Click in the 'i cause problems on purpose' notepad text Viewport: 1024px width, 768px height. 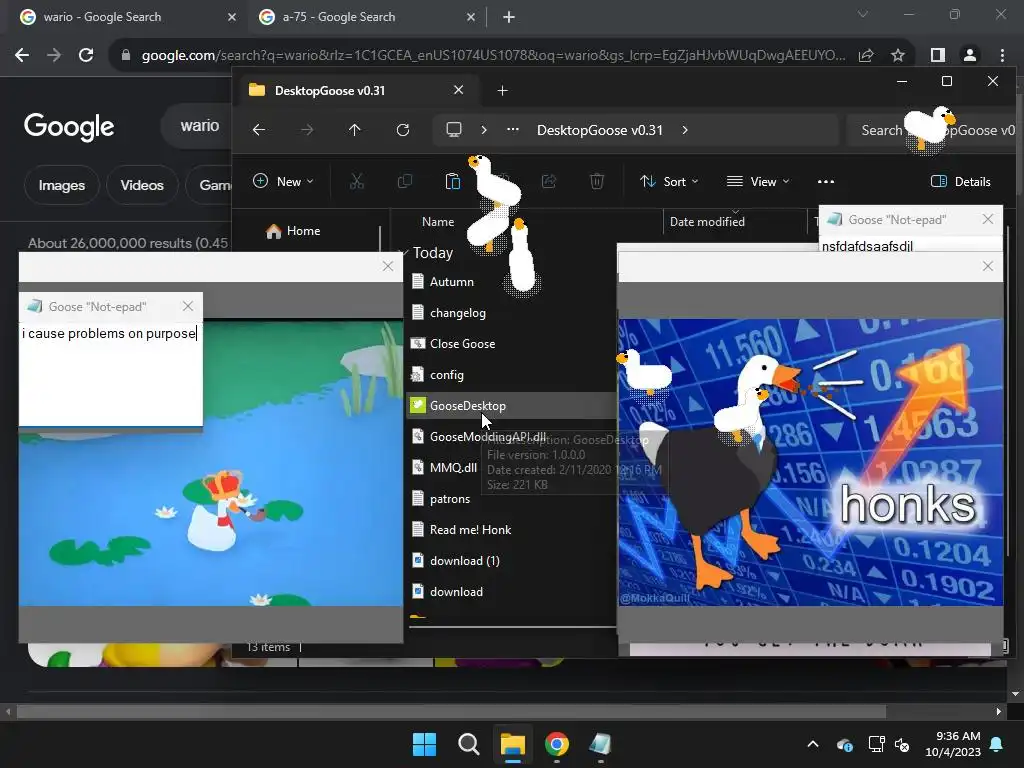click(x=108, y=334)
